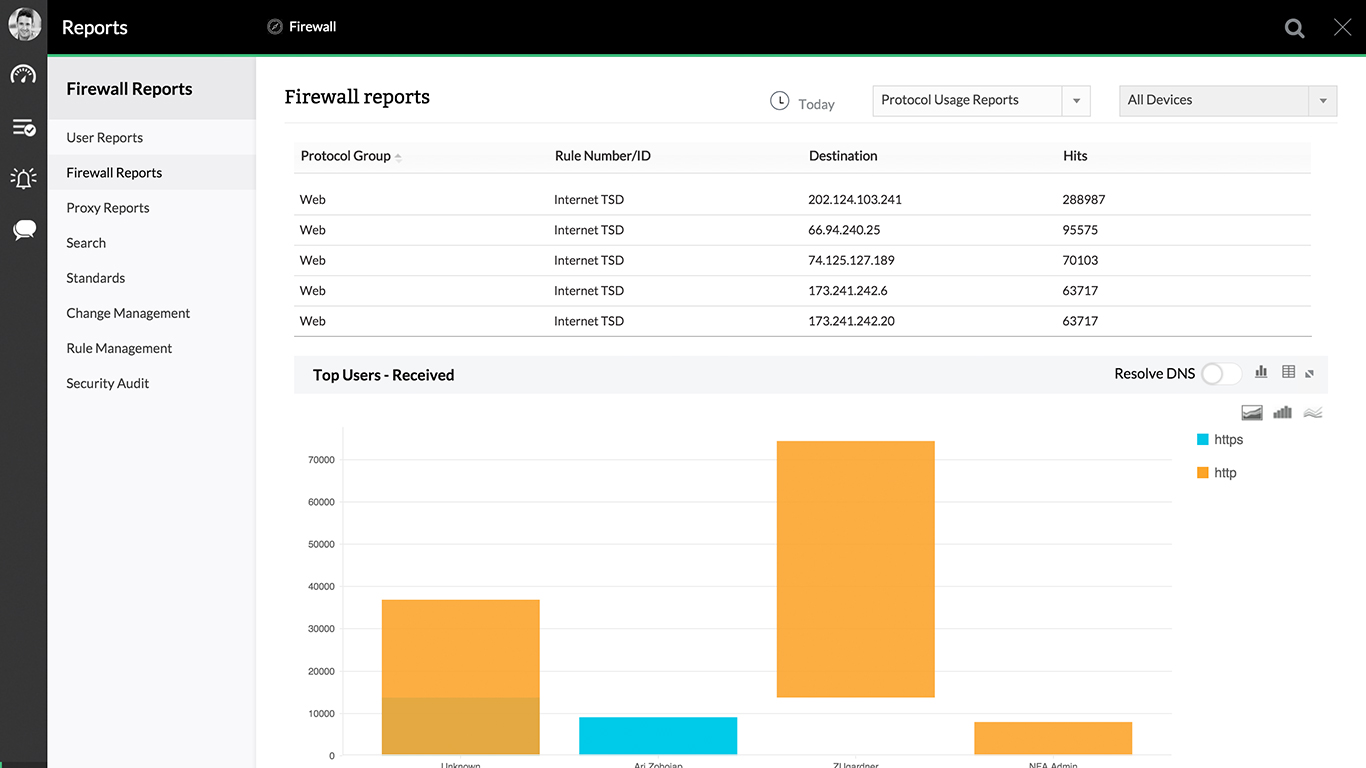Click the arrow of Protocol Usage Reports dropdown
Image resolution: width=1366 pixels, height=768 pixels.
pyautogui.click(x=1076, y=101)
